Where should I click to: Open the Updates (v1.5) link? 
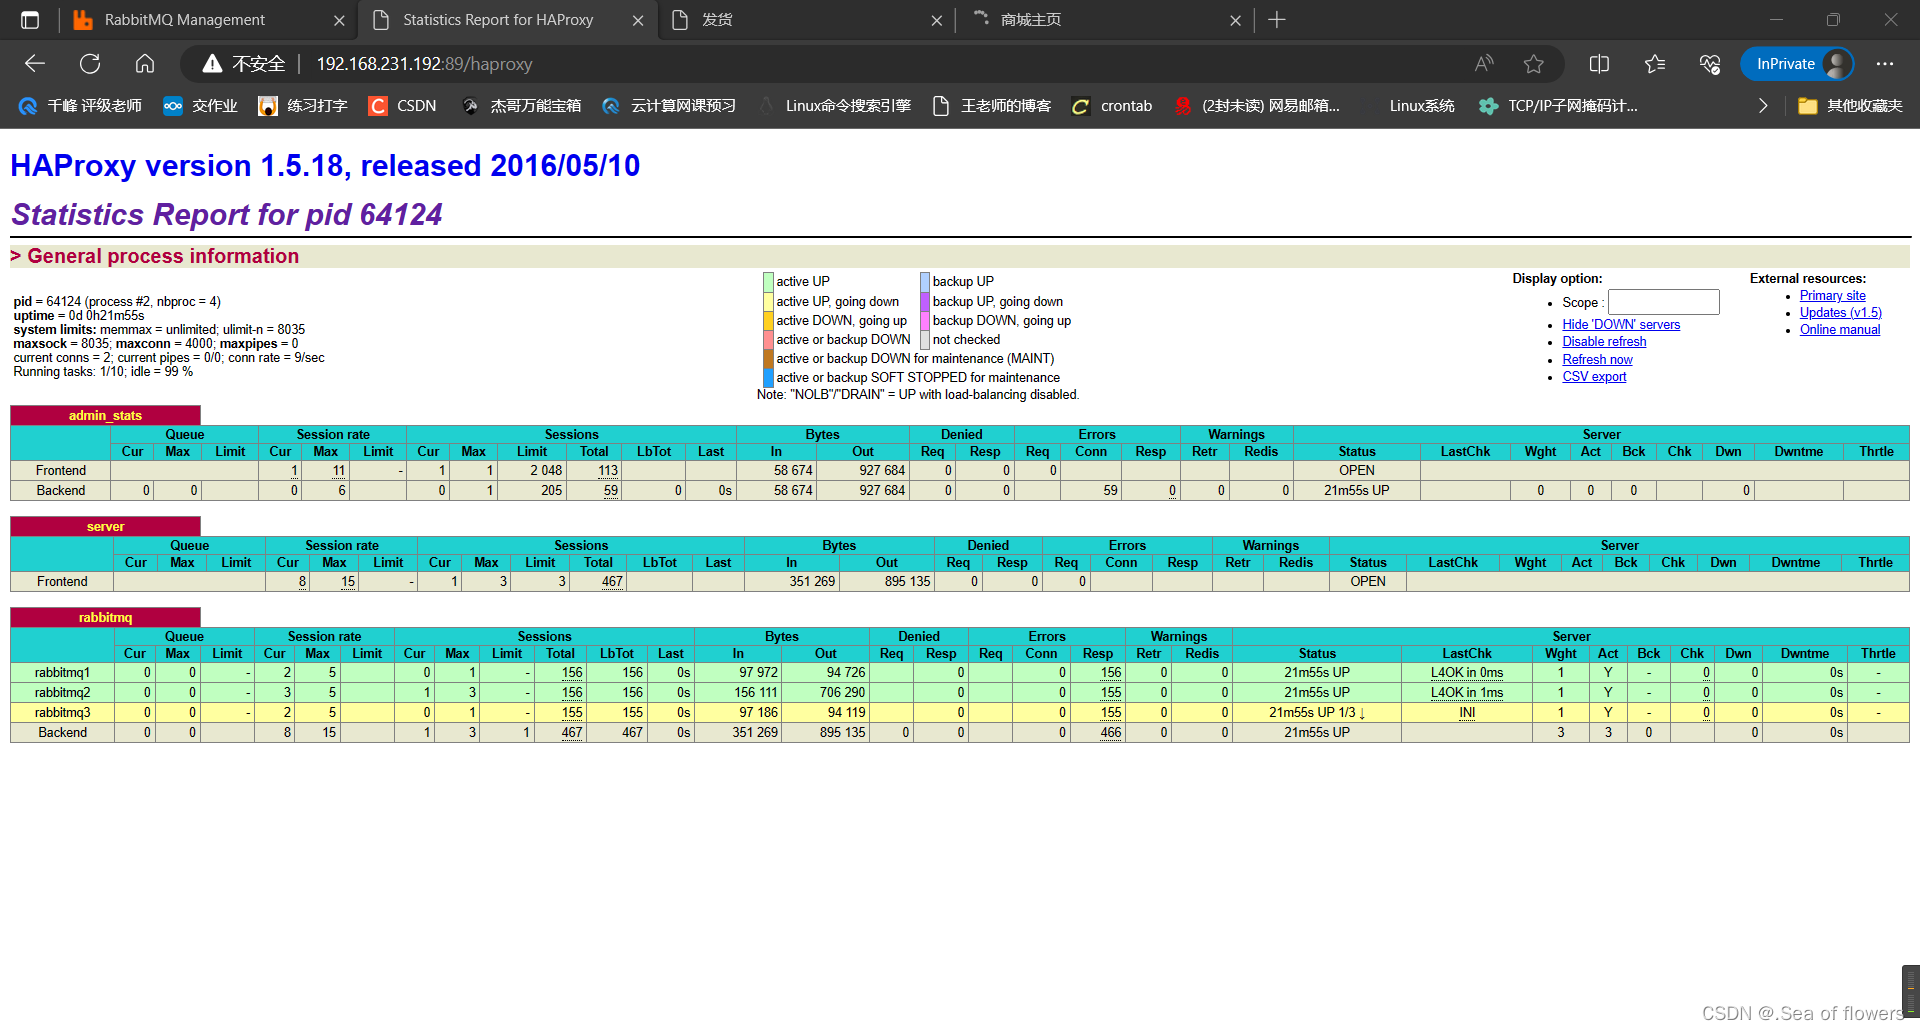click(x=1841, y=313)
